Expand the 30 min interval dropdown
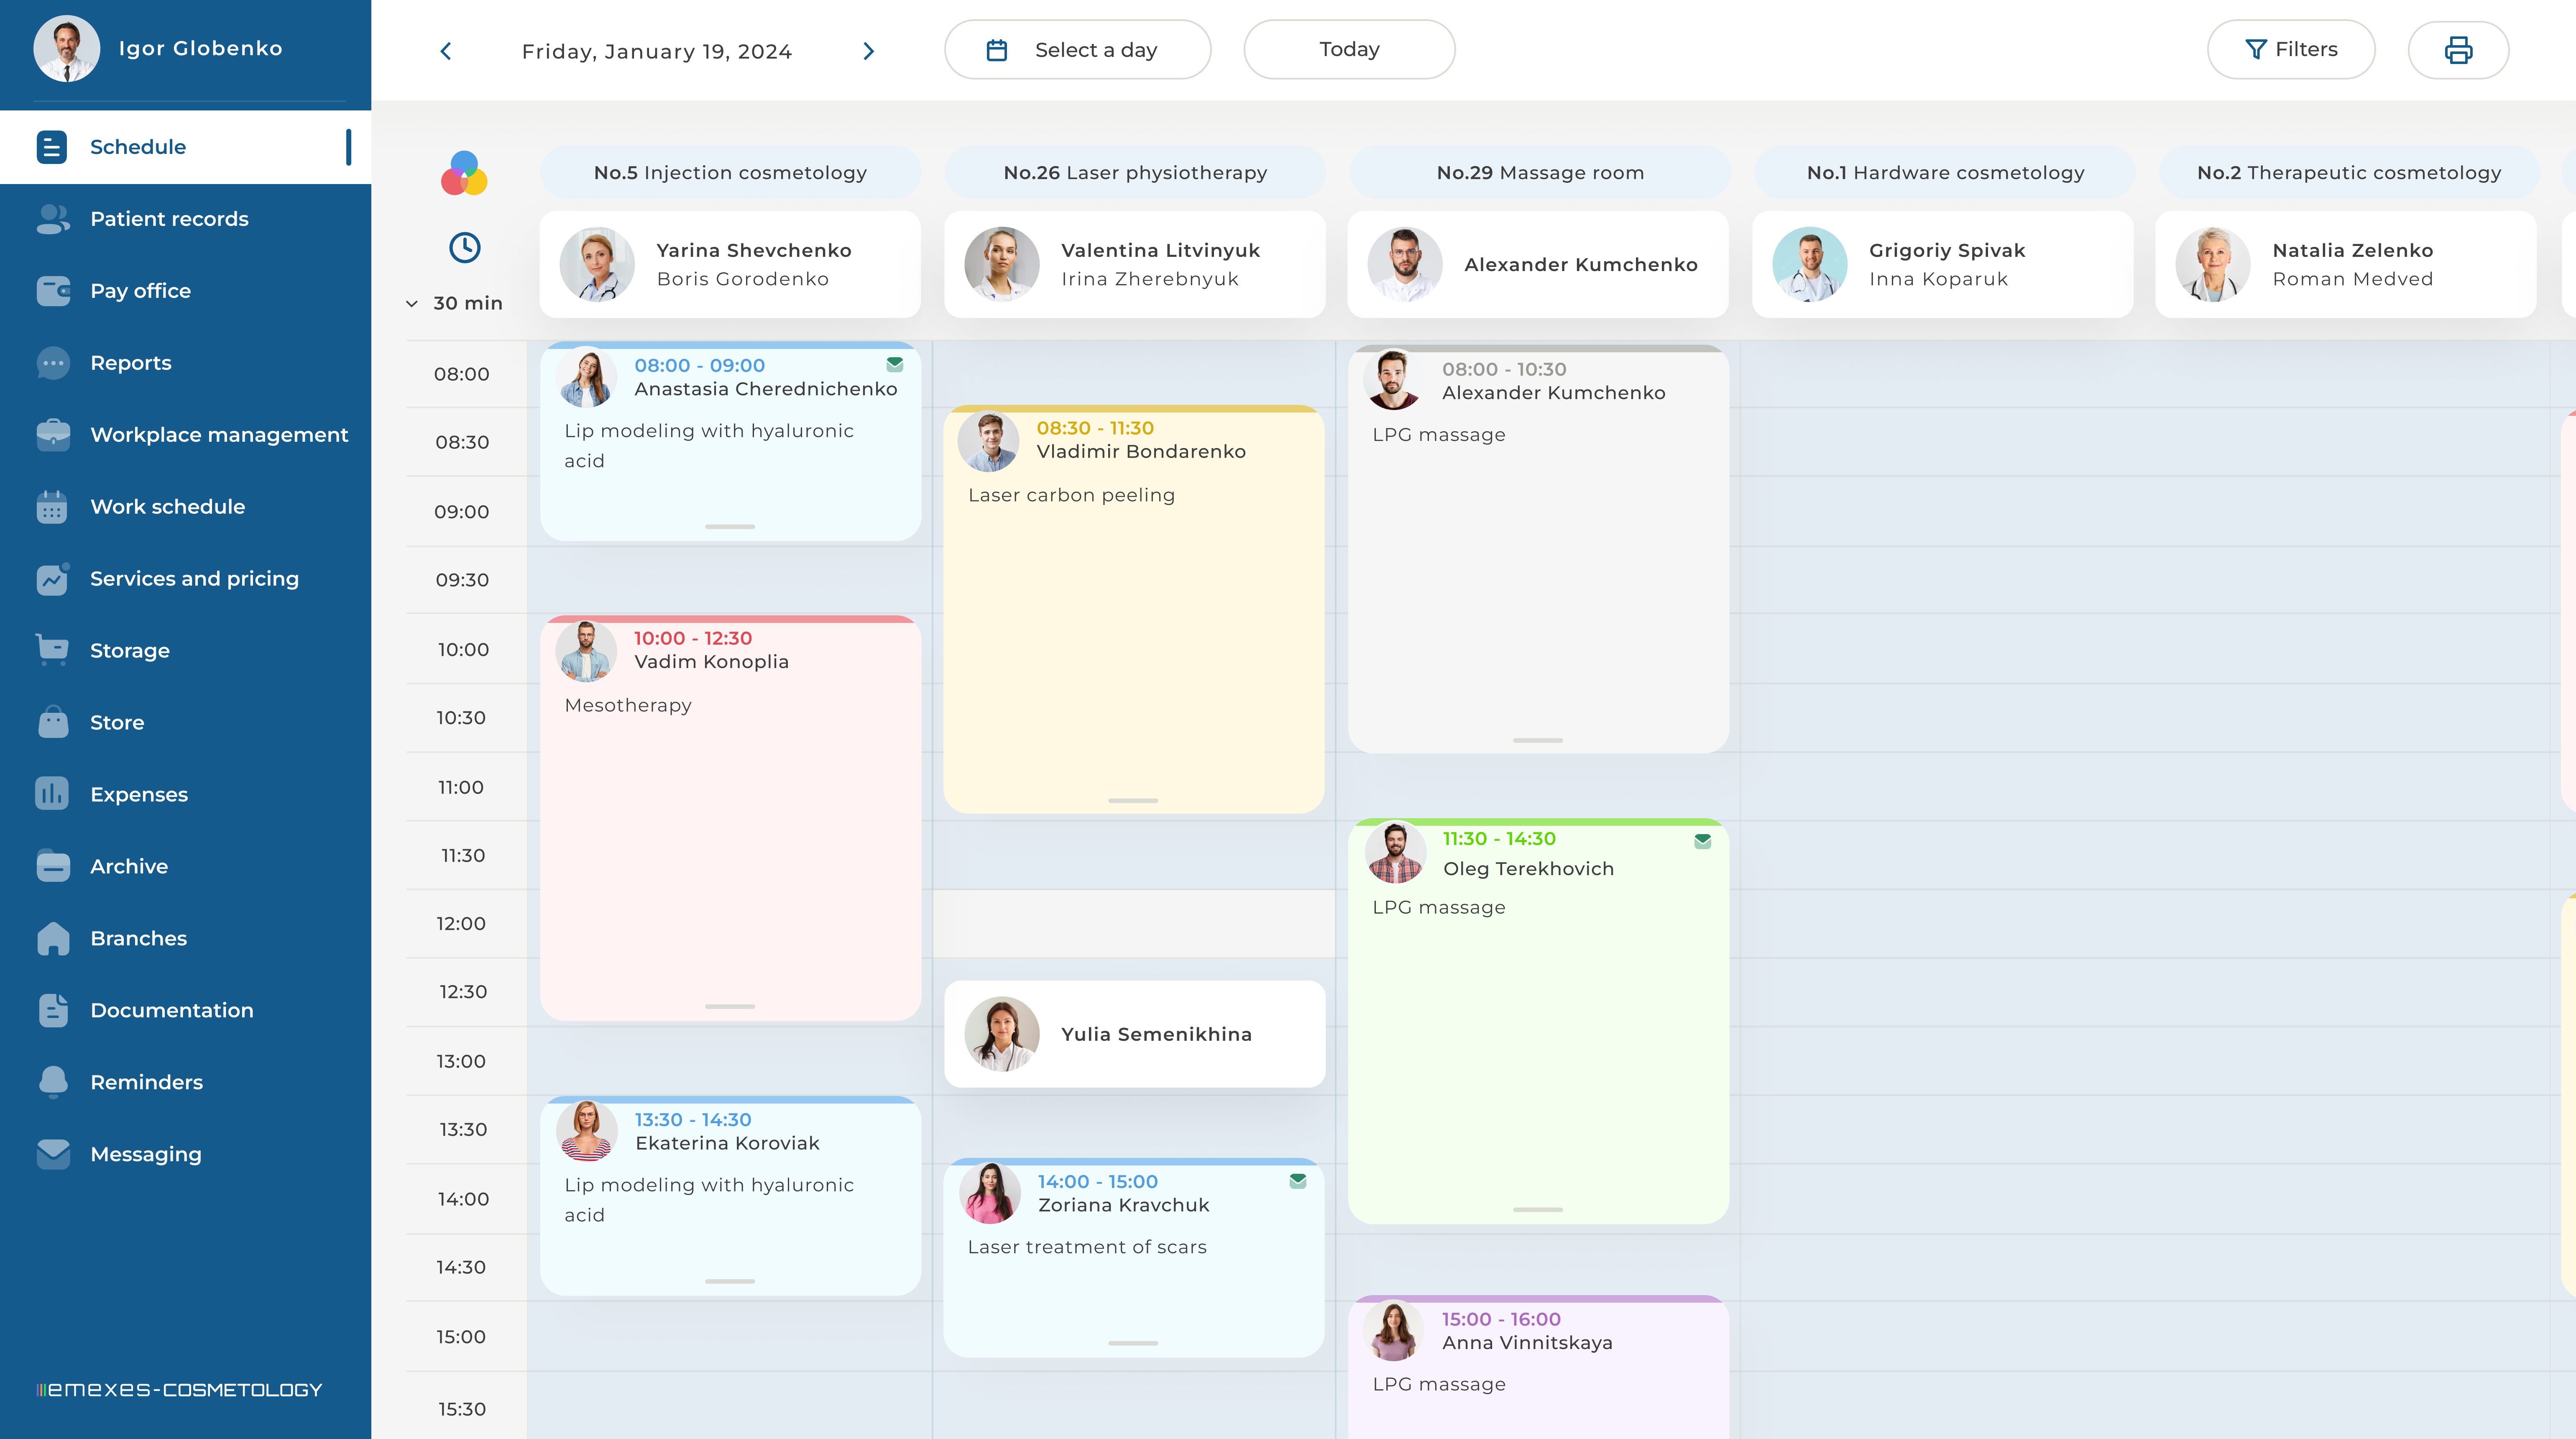Viewport: 2576px width, 1439px height. (x=454, y=303)
